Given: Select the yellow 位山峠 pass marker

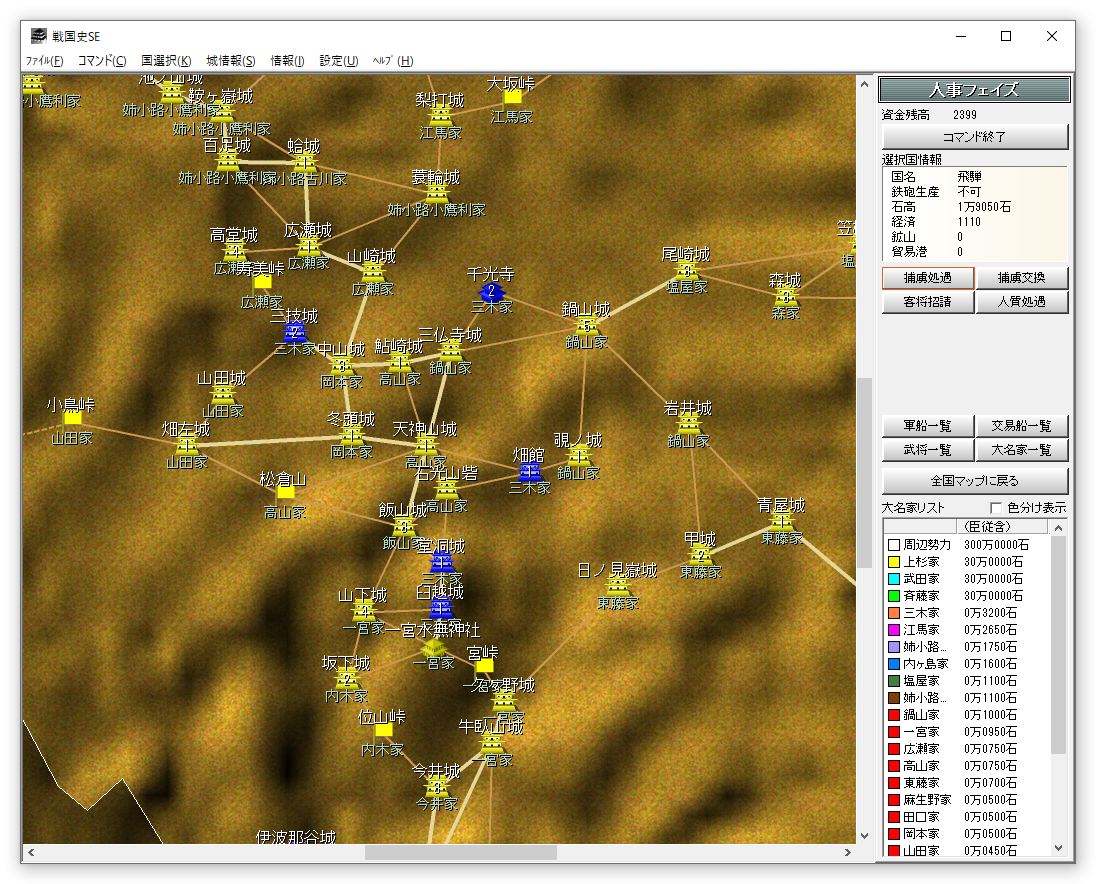Looking at the screenshot, I should [383, 731].
